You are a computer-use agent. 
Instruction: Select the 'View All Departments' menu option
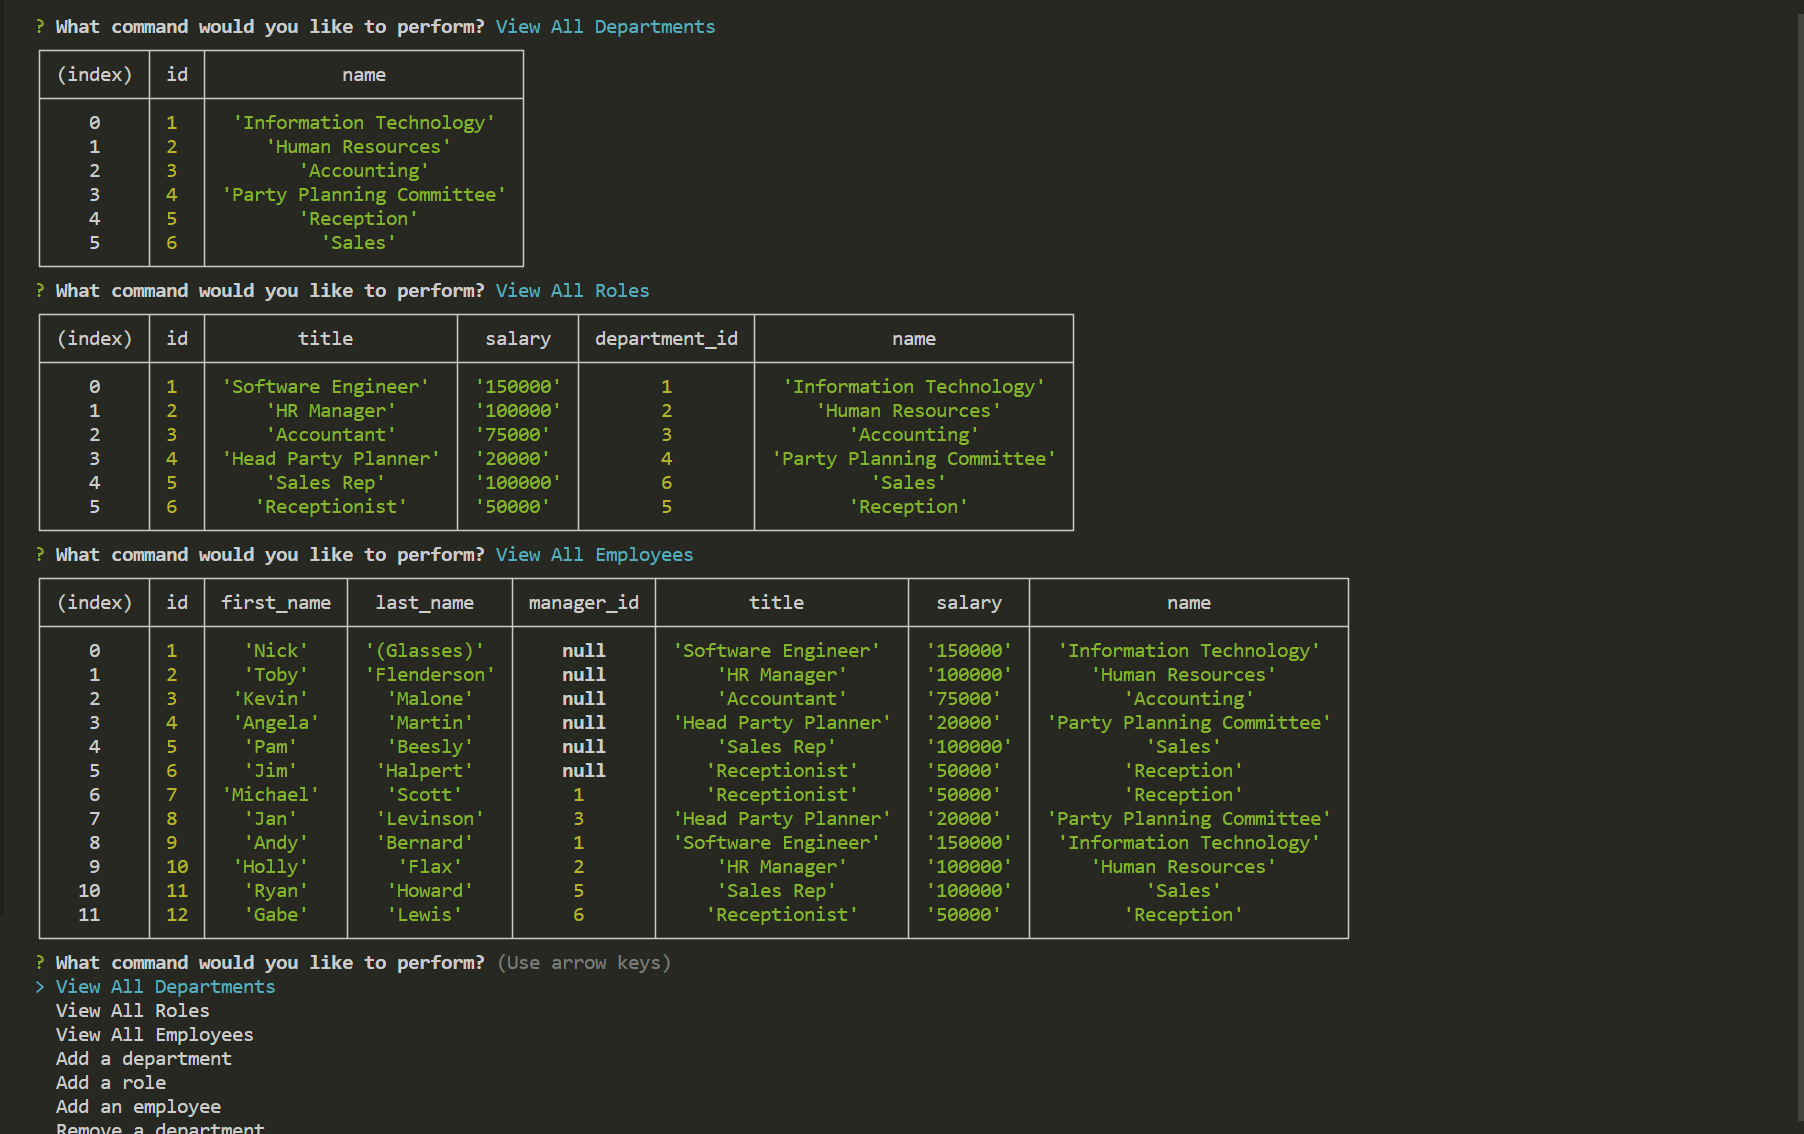(164, 986)
